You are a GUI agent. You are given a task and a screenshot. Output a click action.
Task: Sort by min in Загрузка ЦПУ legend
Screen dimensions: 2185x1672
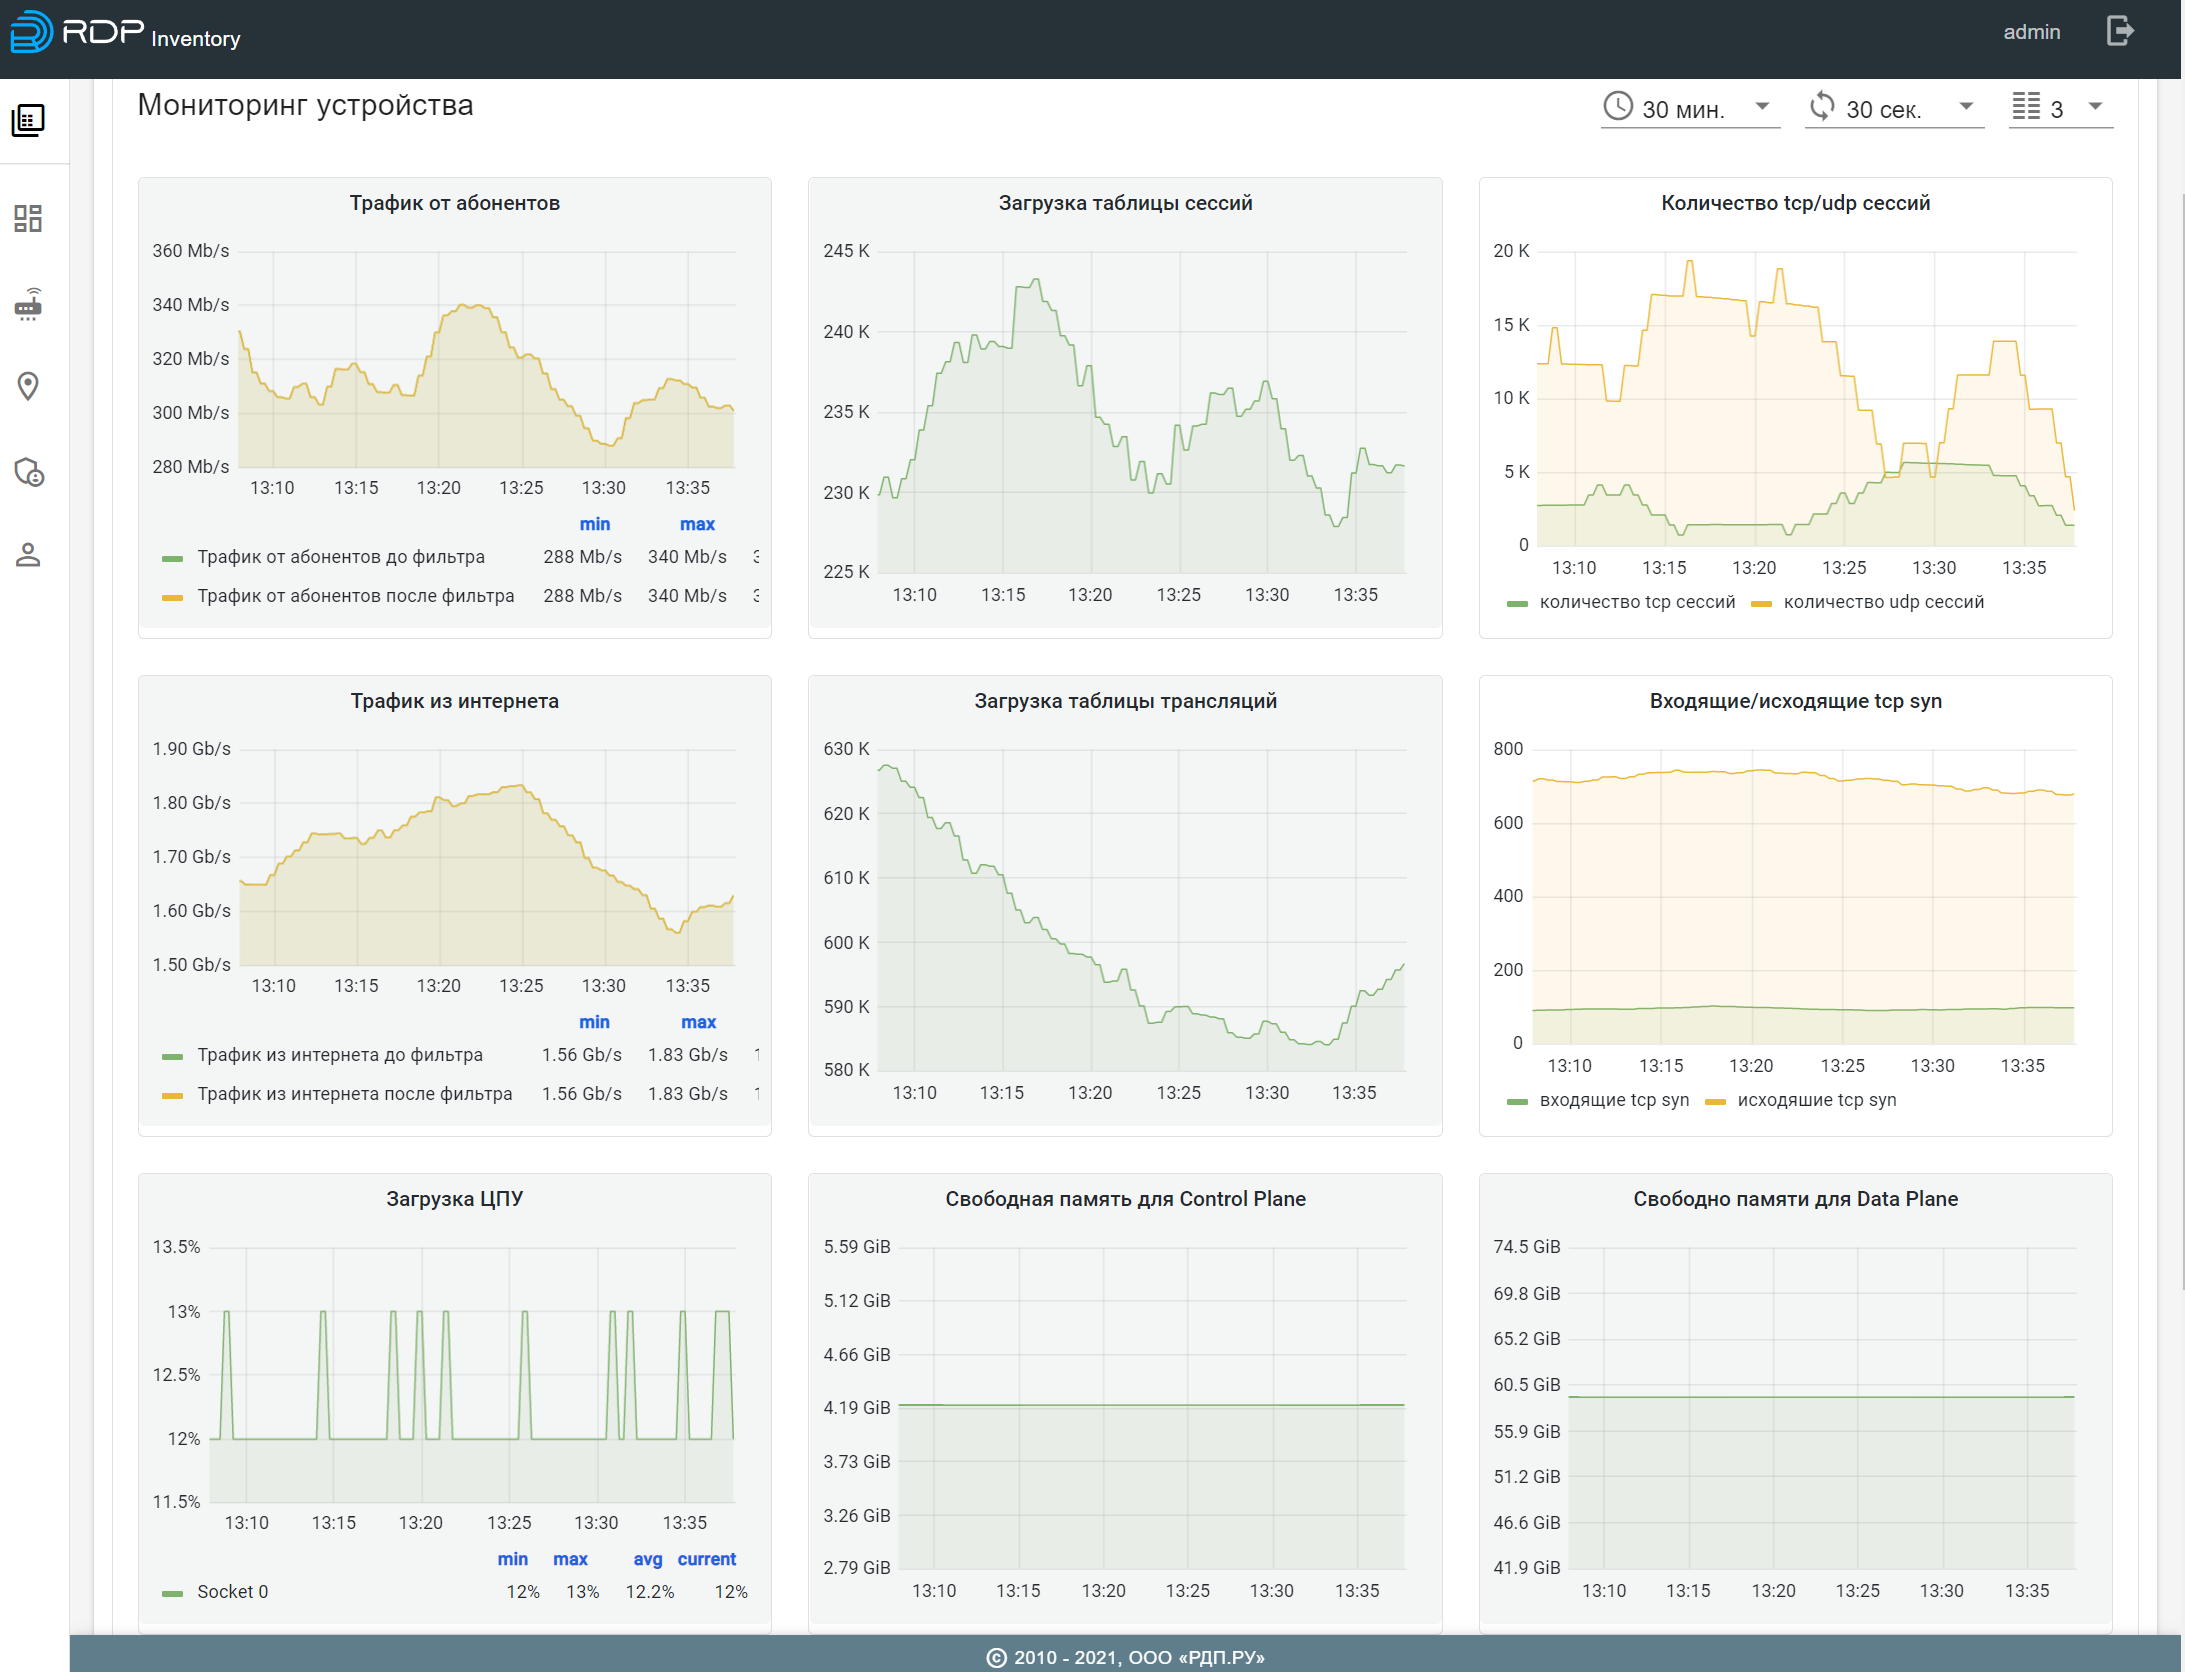pos(513,1559)
